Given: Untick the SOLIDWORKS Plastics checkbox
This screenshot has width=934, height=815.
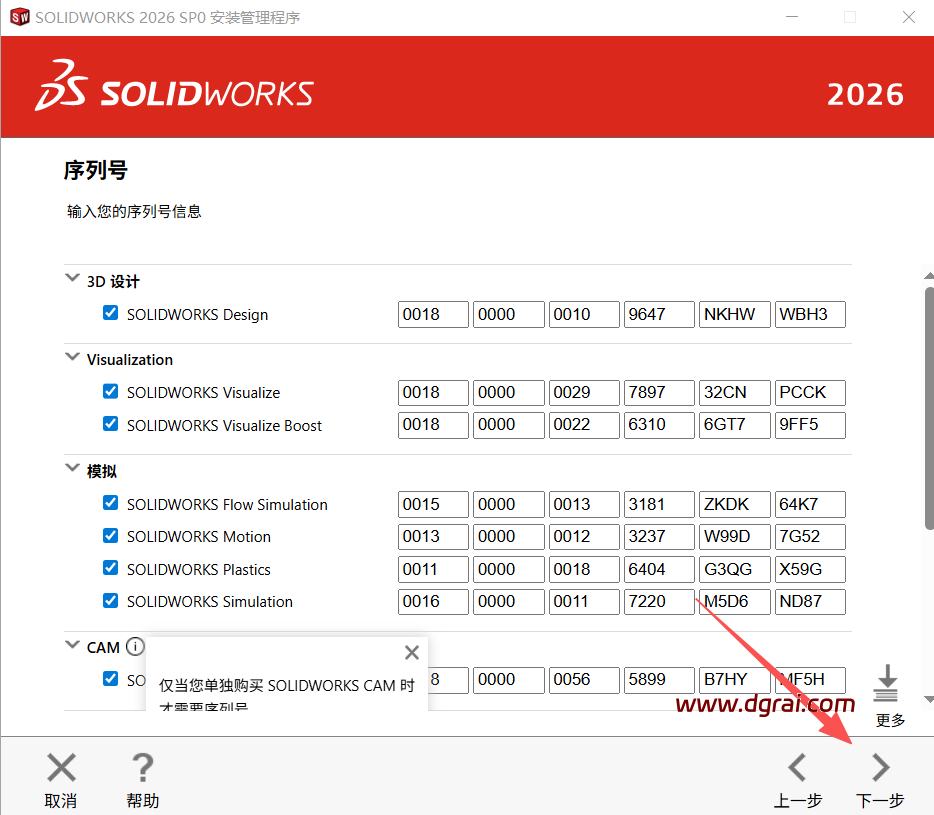Looking at the screenshot, I should [111, 569].
